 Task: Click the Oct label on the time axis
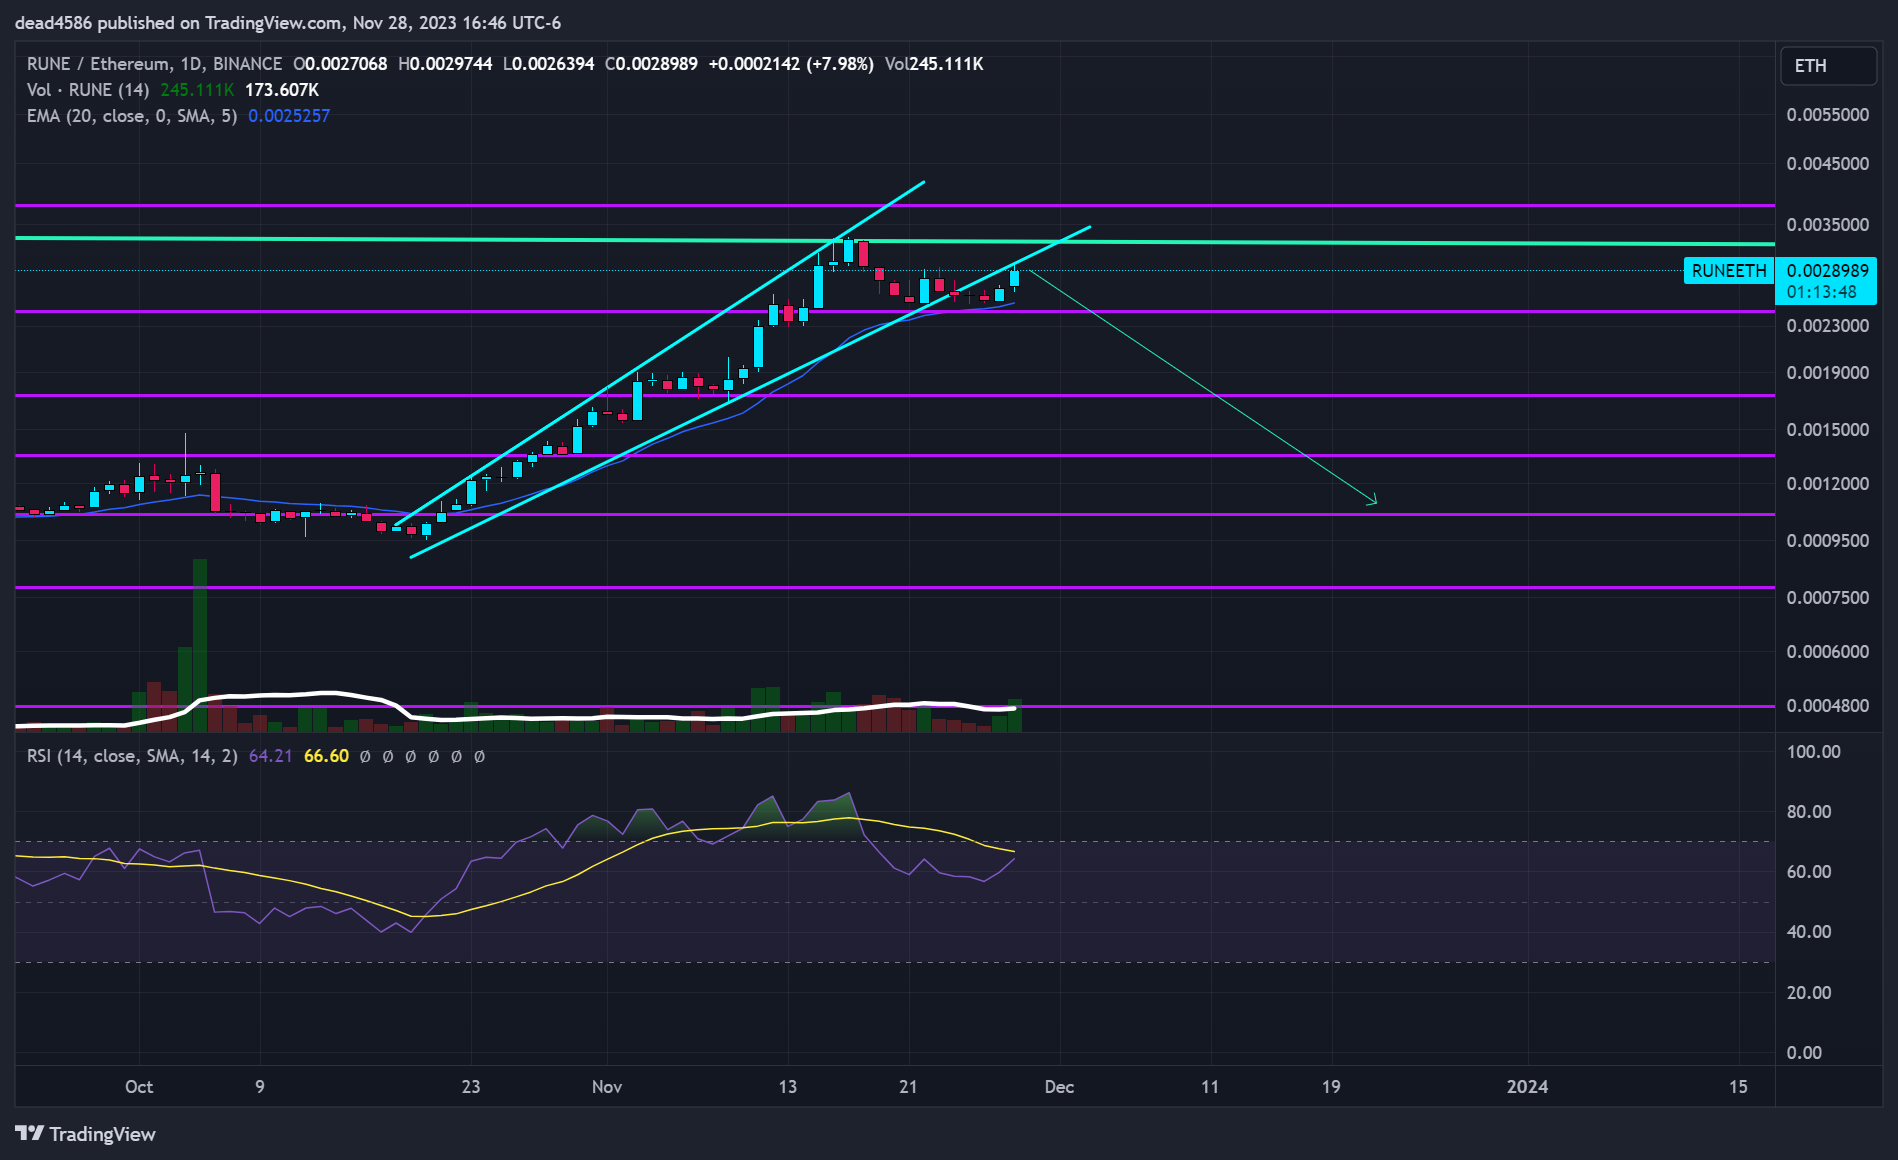139,1087
